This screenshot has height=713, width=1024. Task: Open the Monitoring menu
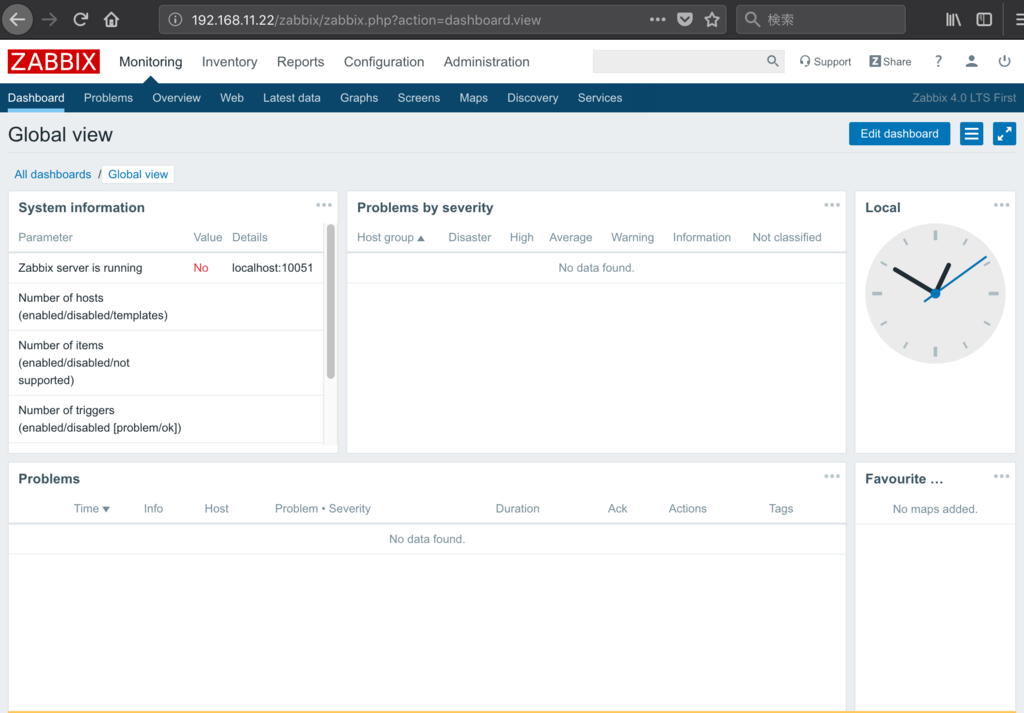click(x=150, y=61)
